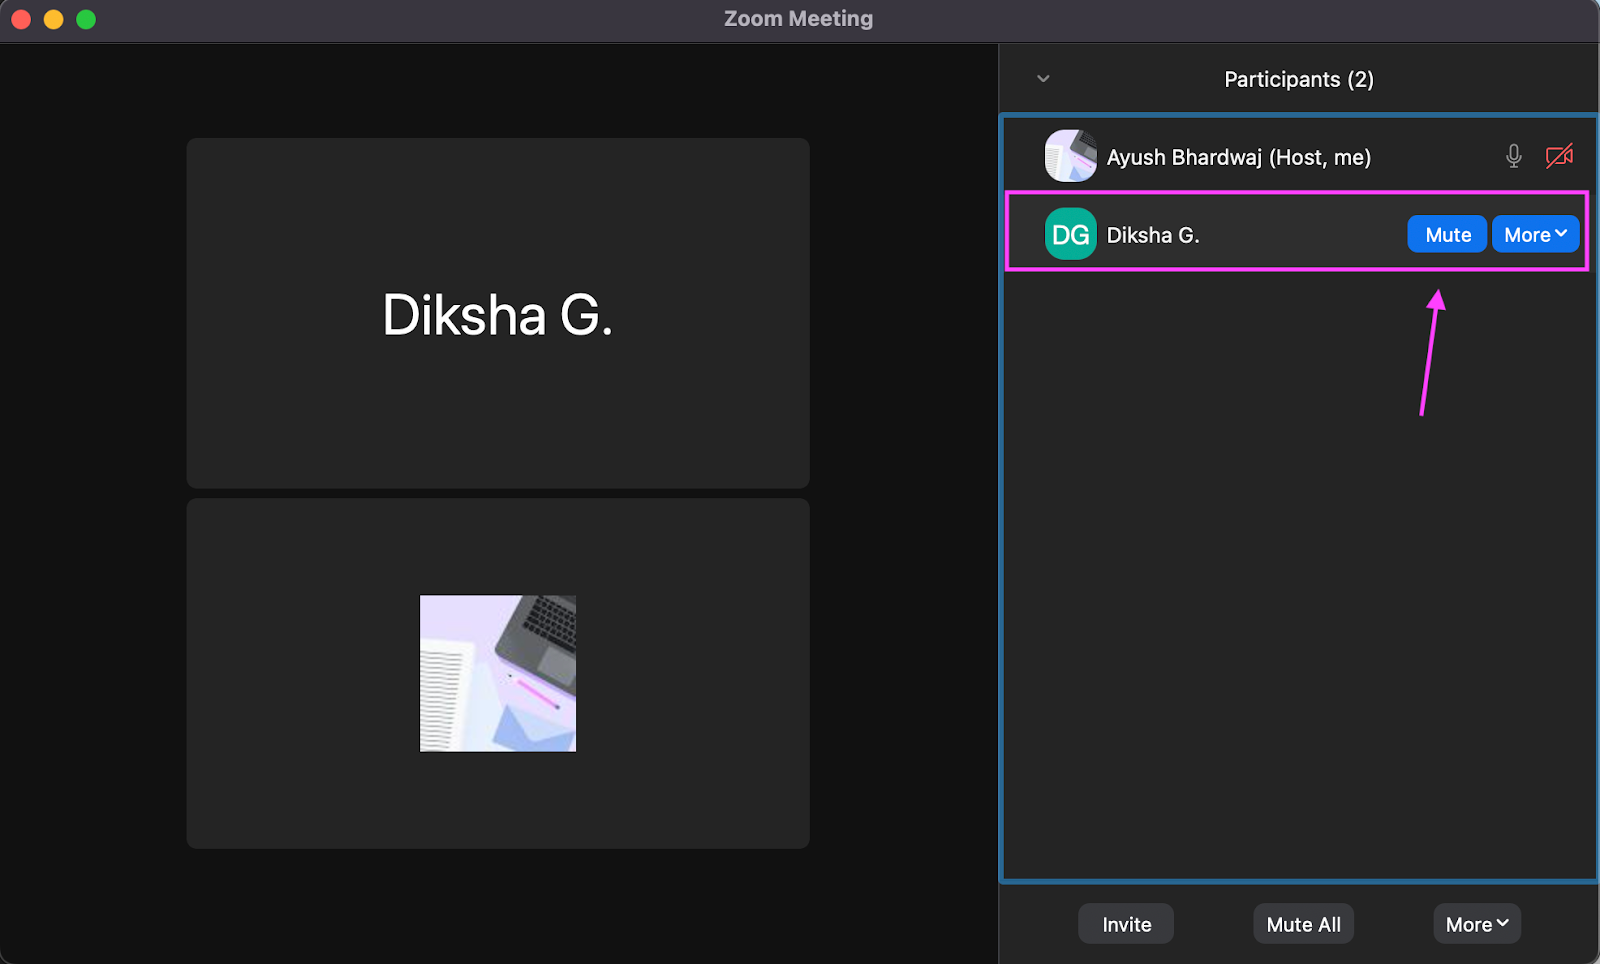The height and width of the screenshot is (964, 1600).
Task: Click the Invite button
Action: tap(1125, 923)
